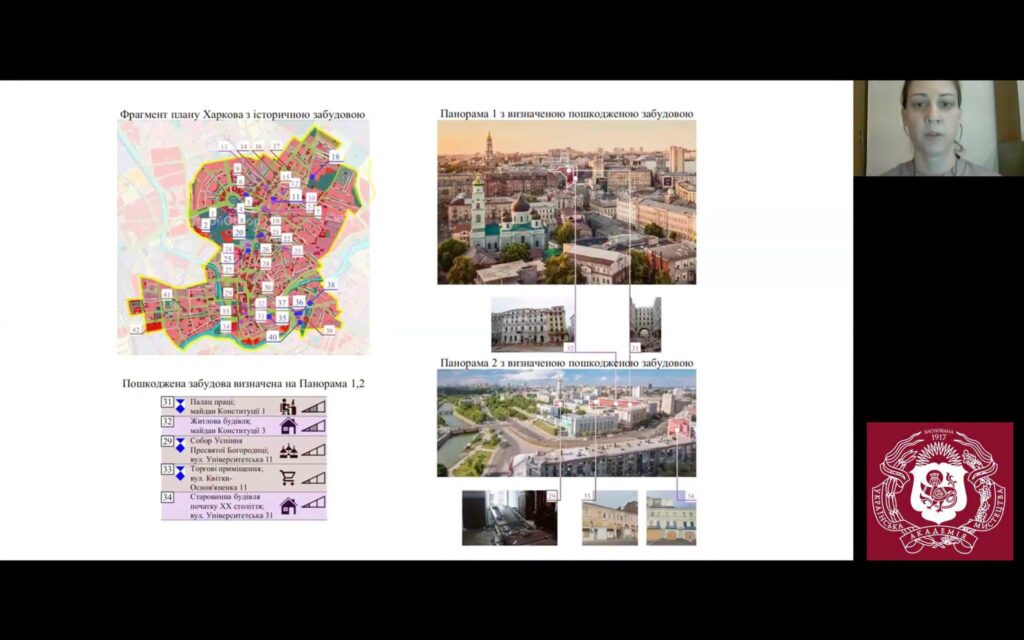Image resolution: width=1024 pixels, height=640 pixels.
Task: Click the blue hourglass marker in row 33
Action: coord(180,473)
